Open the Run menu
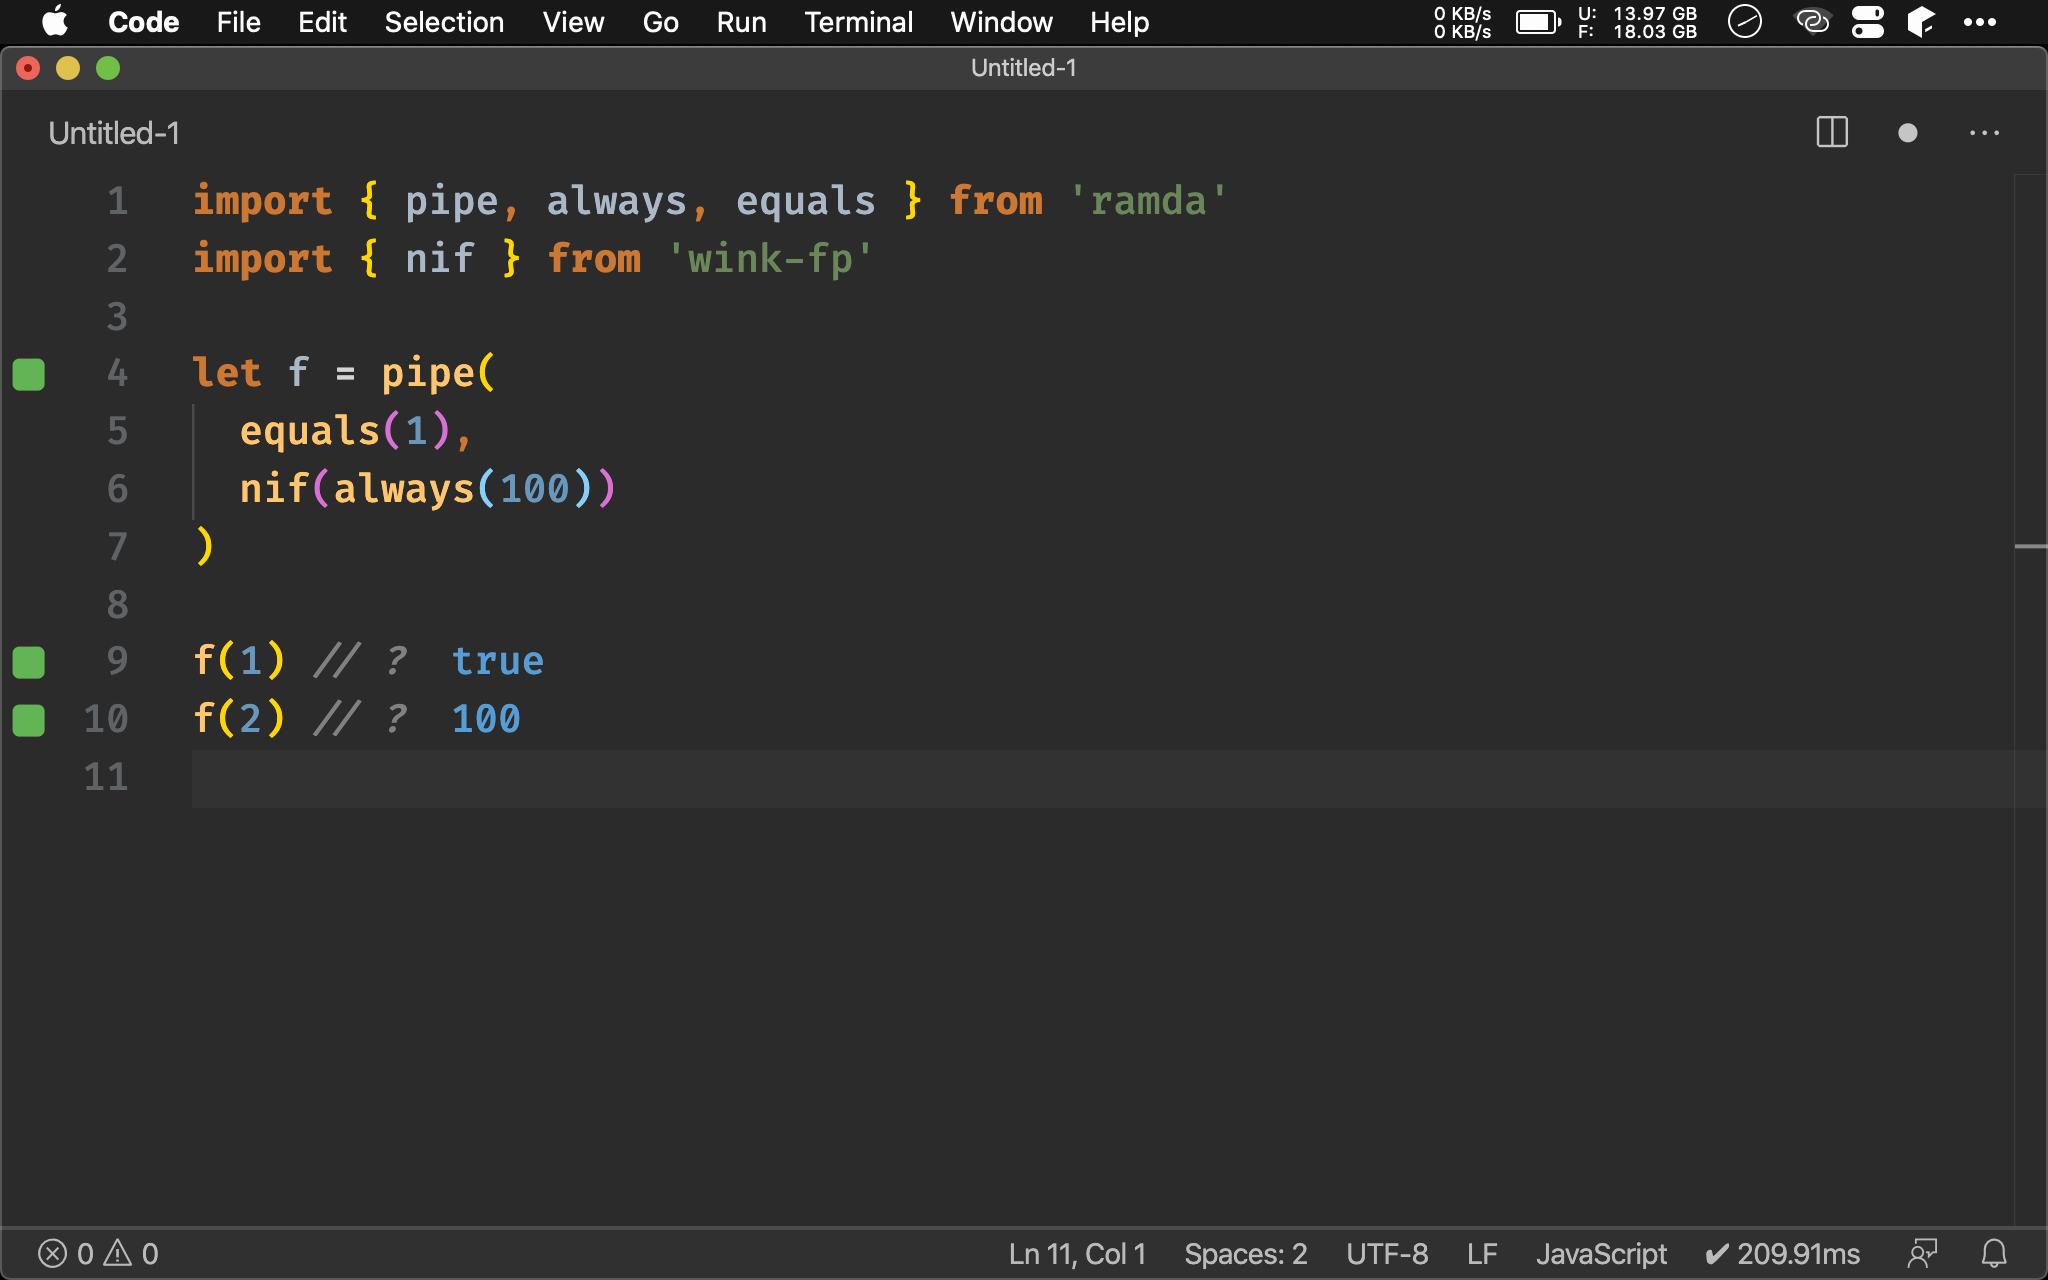This screenshot has height=1280, width=2048. (x=741, y=22)
